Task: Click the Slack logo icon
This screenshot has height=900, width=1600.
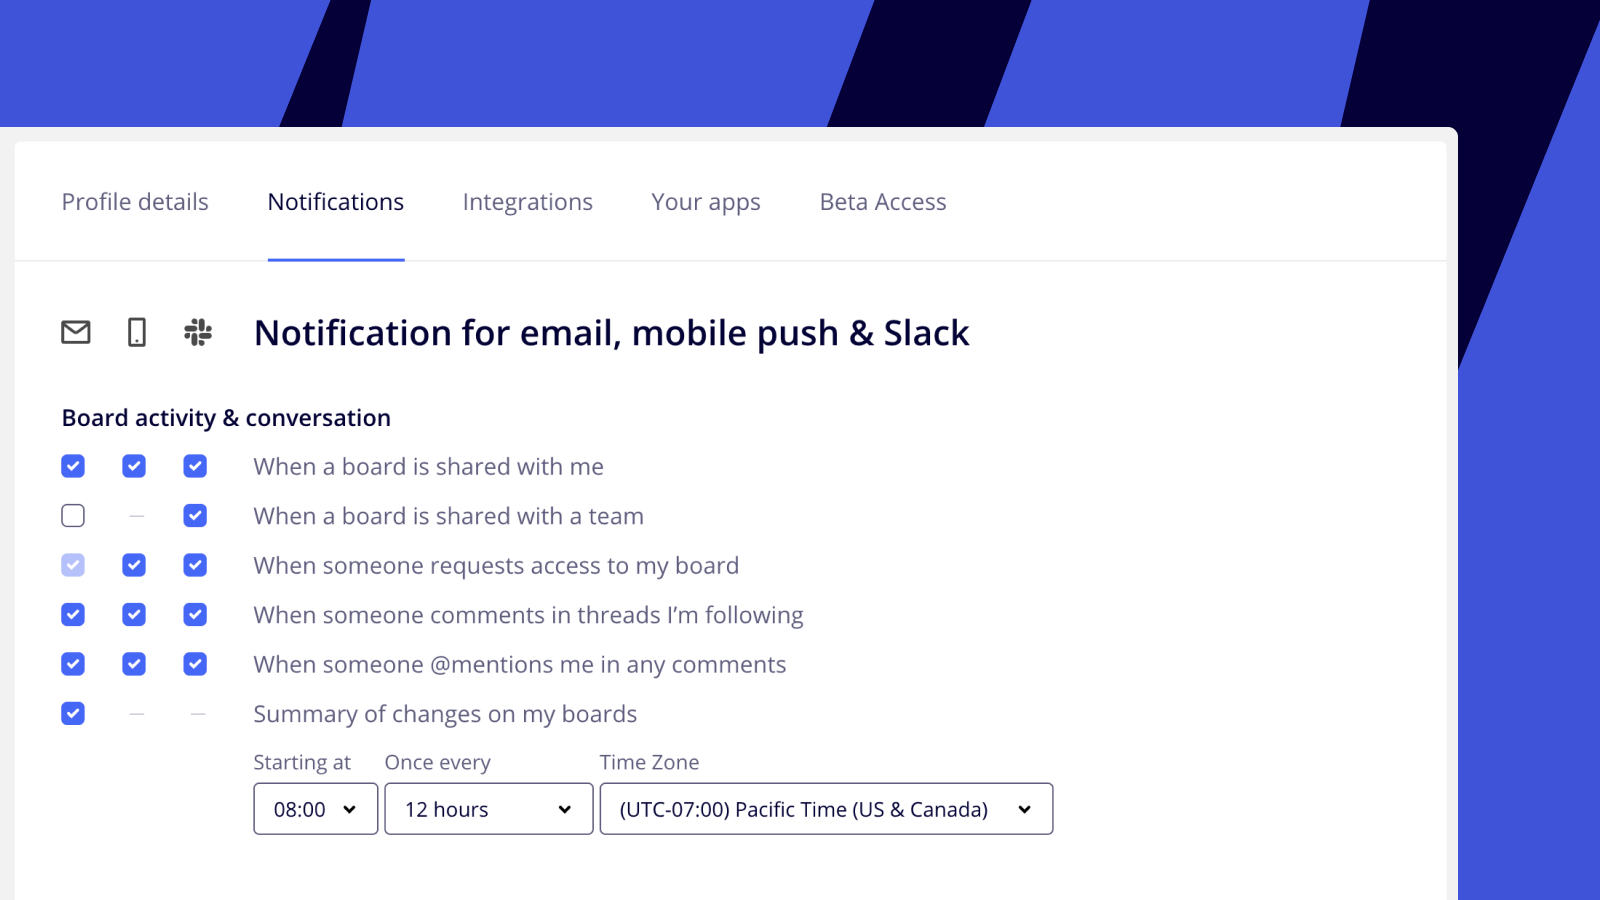Action: 198,332
